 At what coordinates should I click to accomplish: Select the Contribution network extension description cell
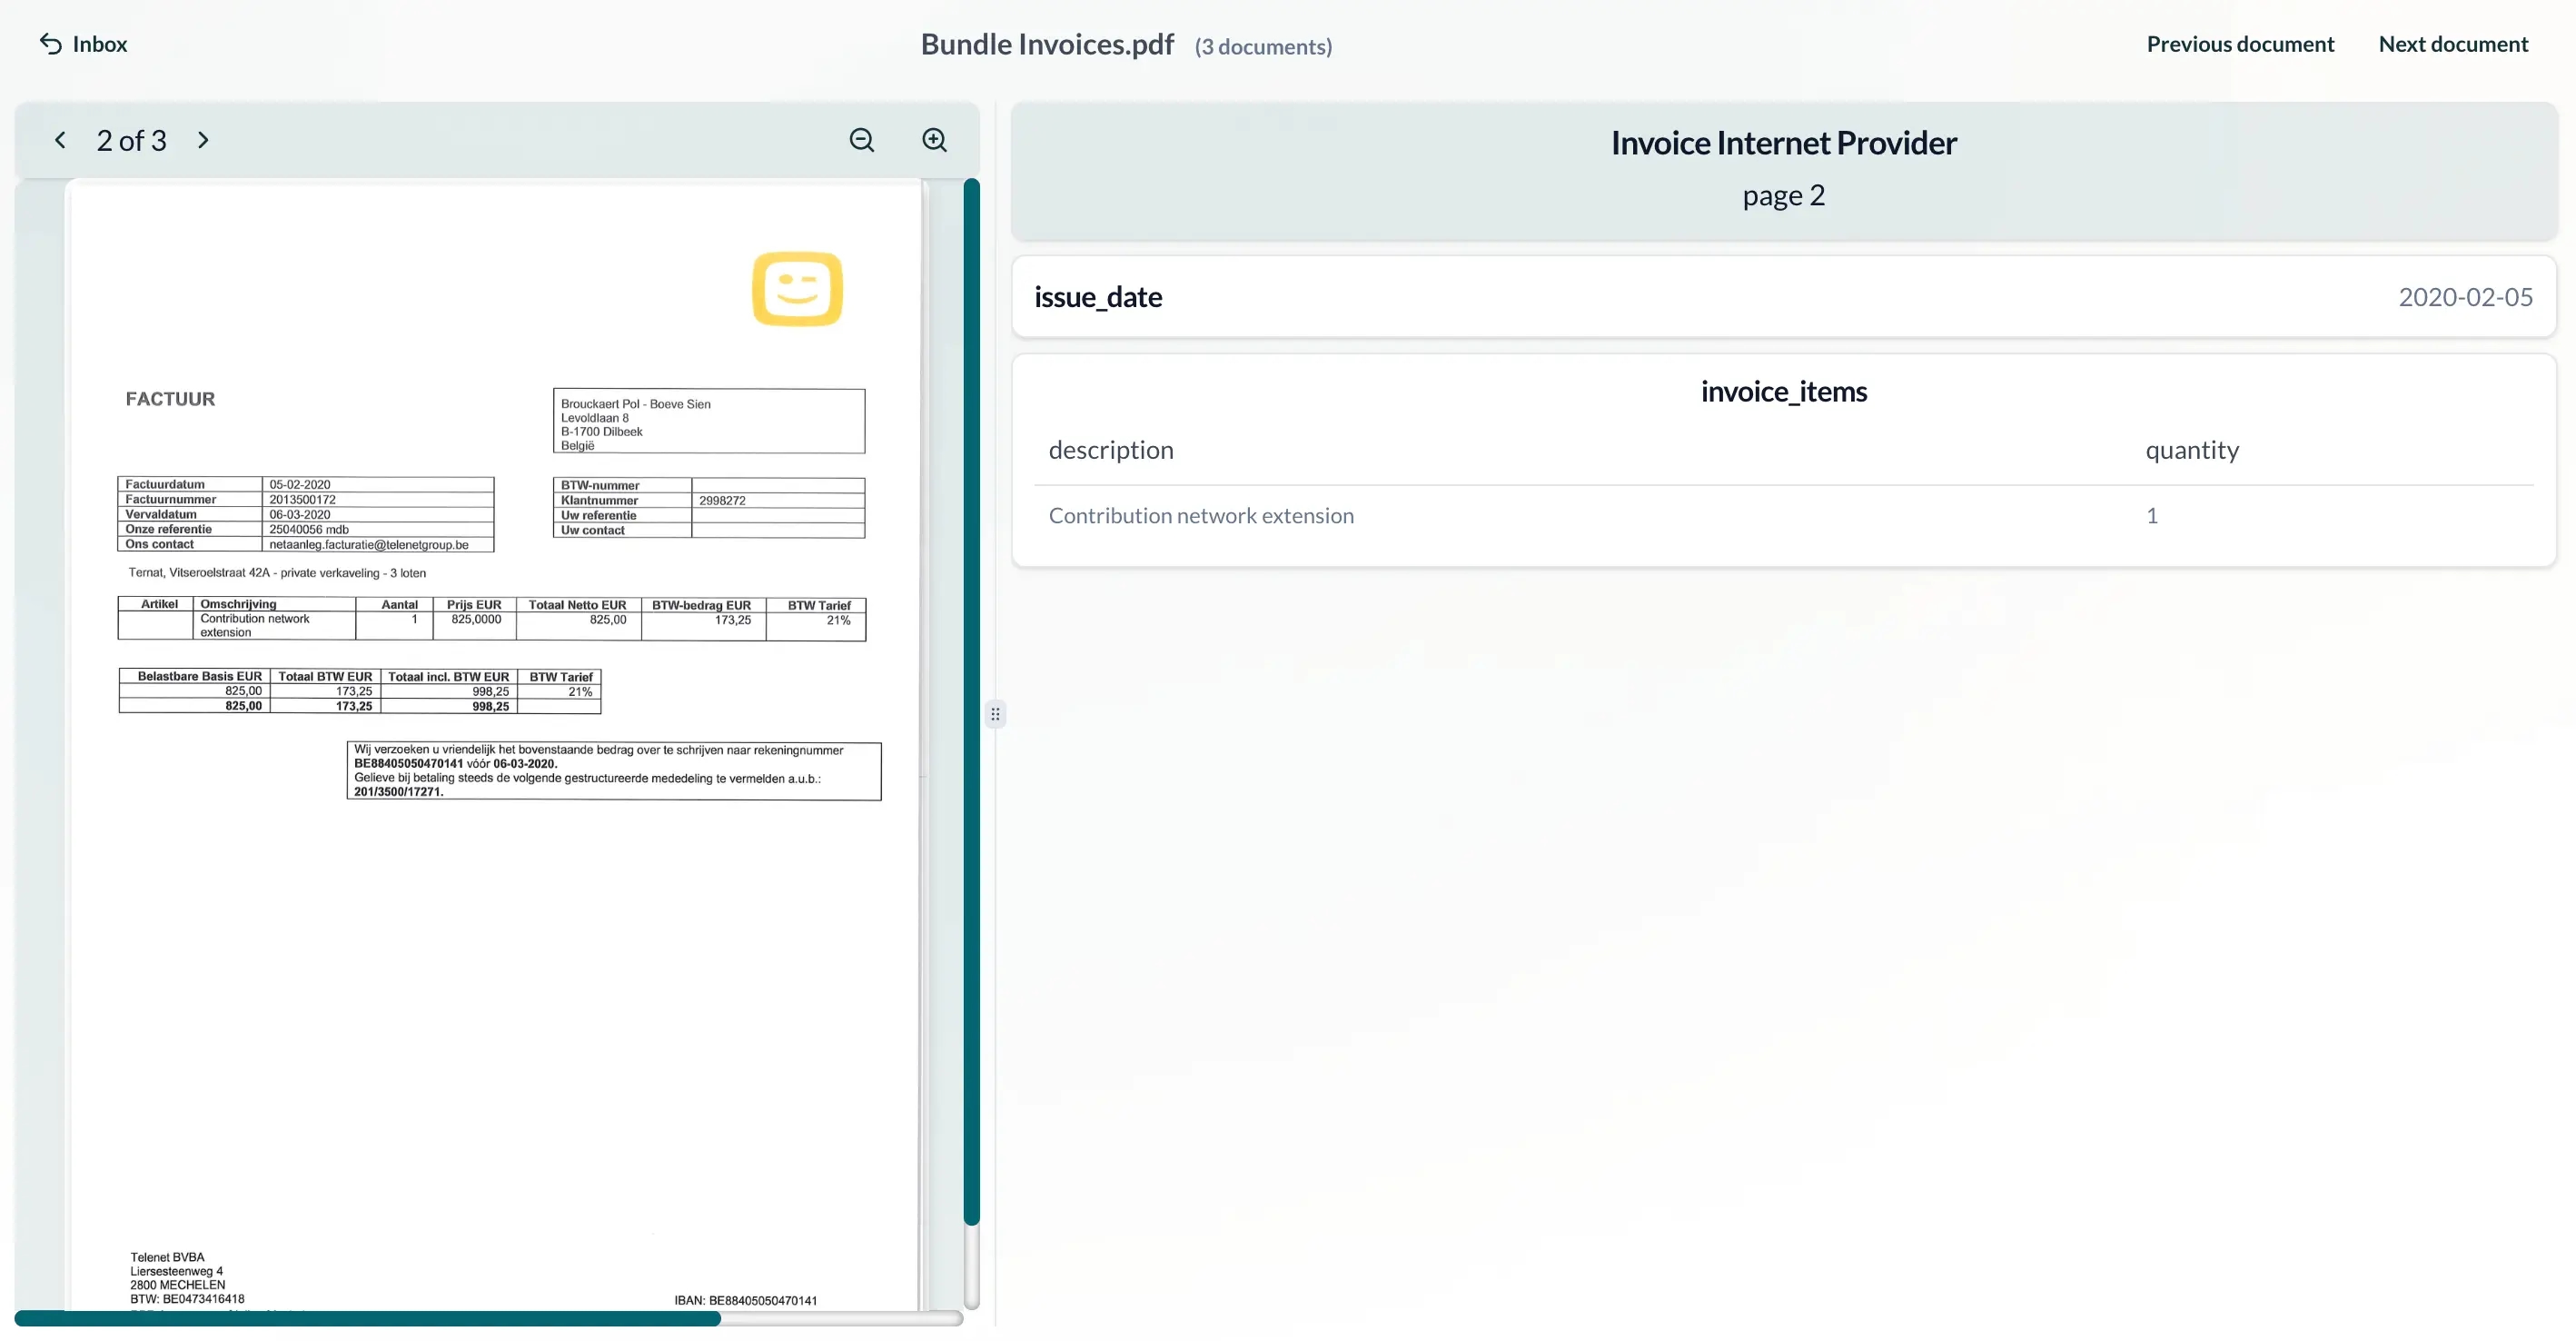[1200, 516]
